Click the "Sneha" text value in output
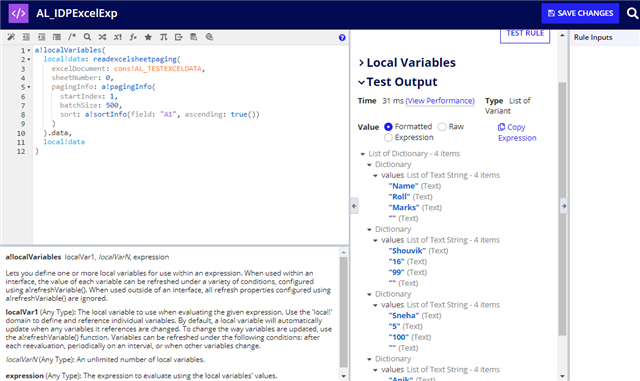 click(404, 316)
